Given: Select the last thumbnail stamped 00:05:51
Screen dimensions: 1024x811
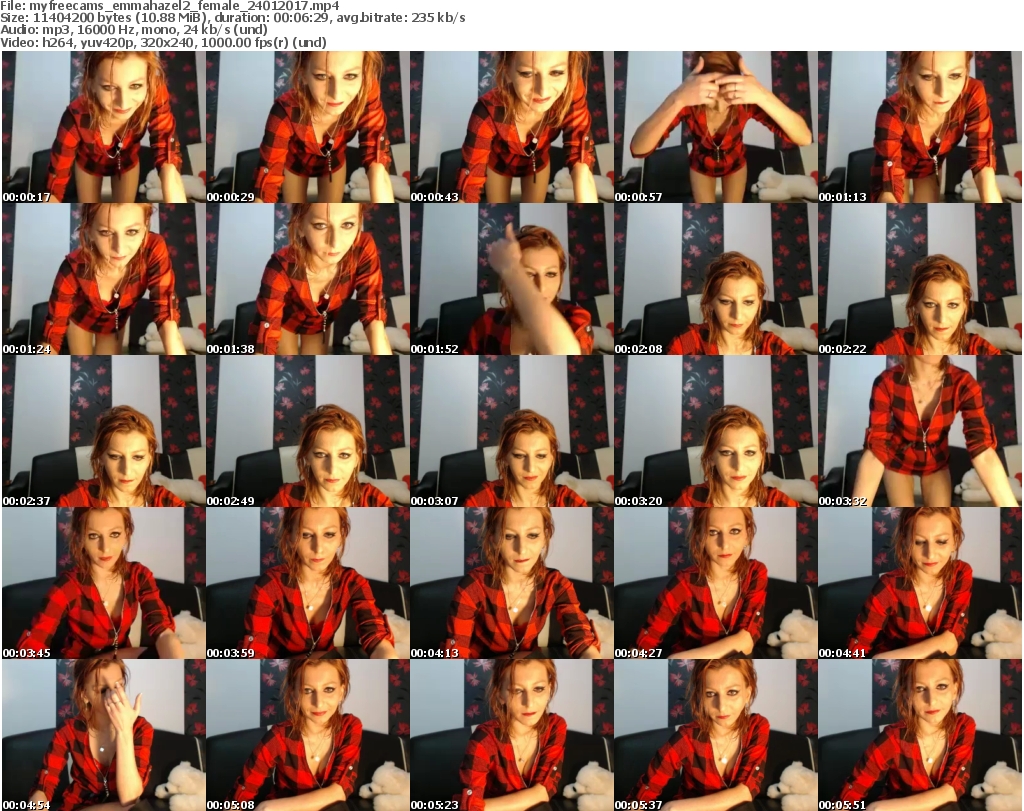Looking at the screenshot, I should pos(920,735).
